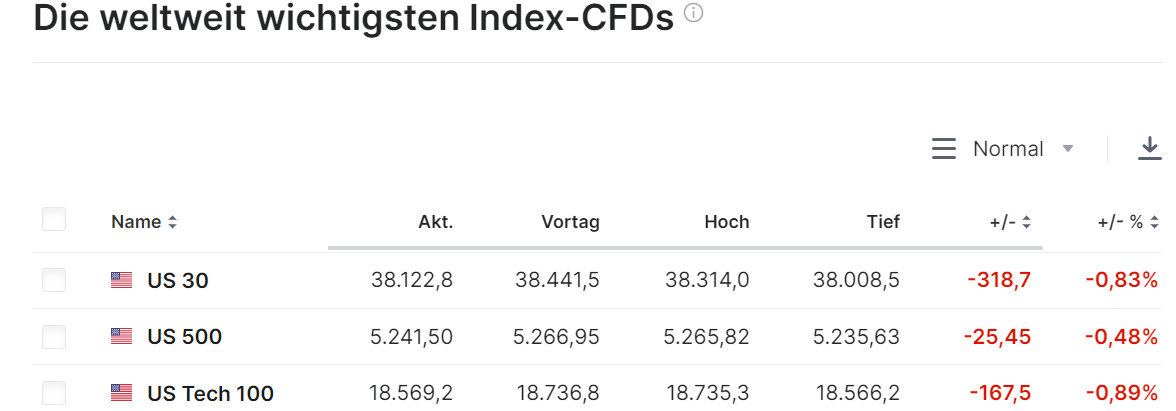Click the US flag next to US 500
1176x411 pixels.
[121, 337]
